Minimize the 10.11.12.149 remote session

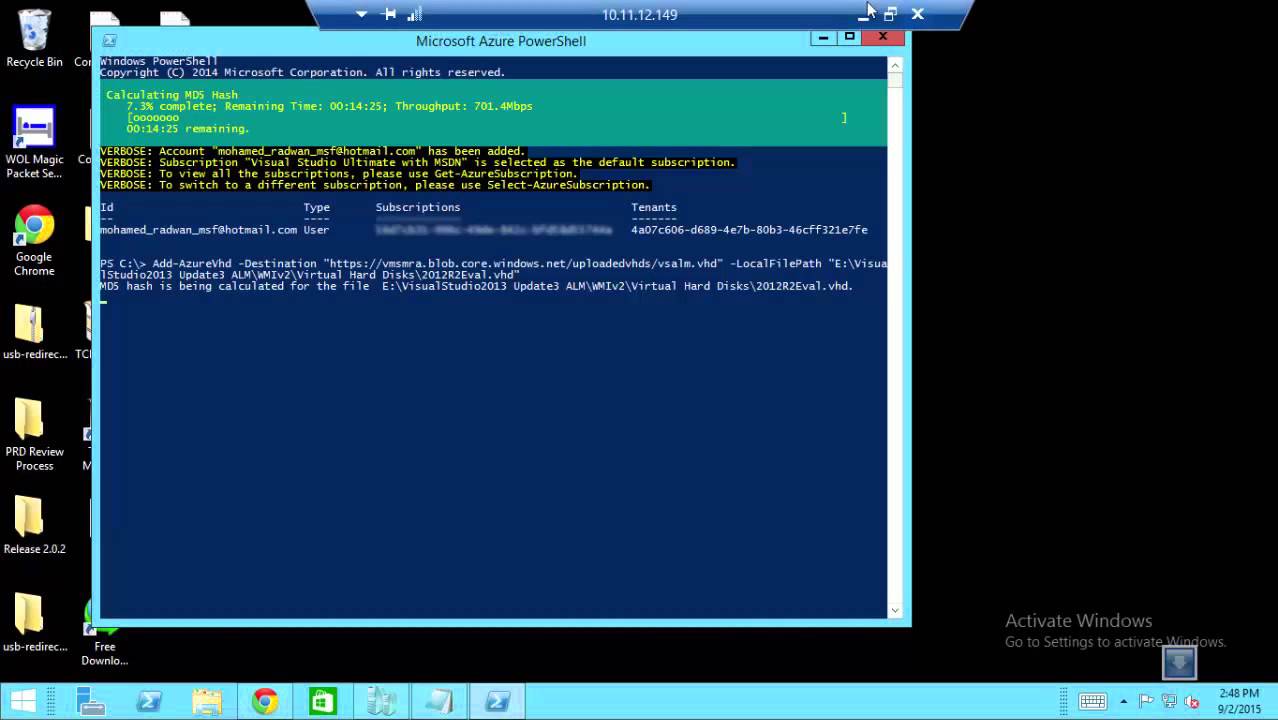click(864, 14)
